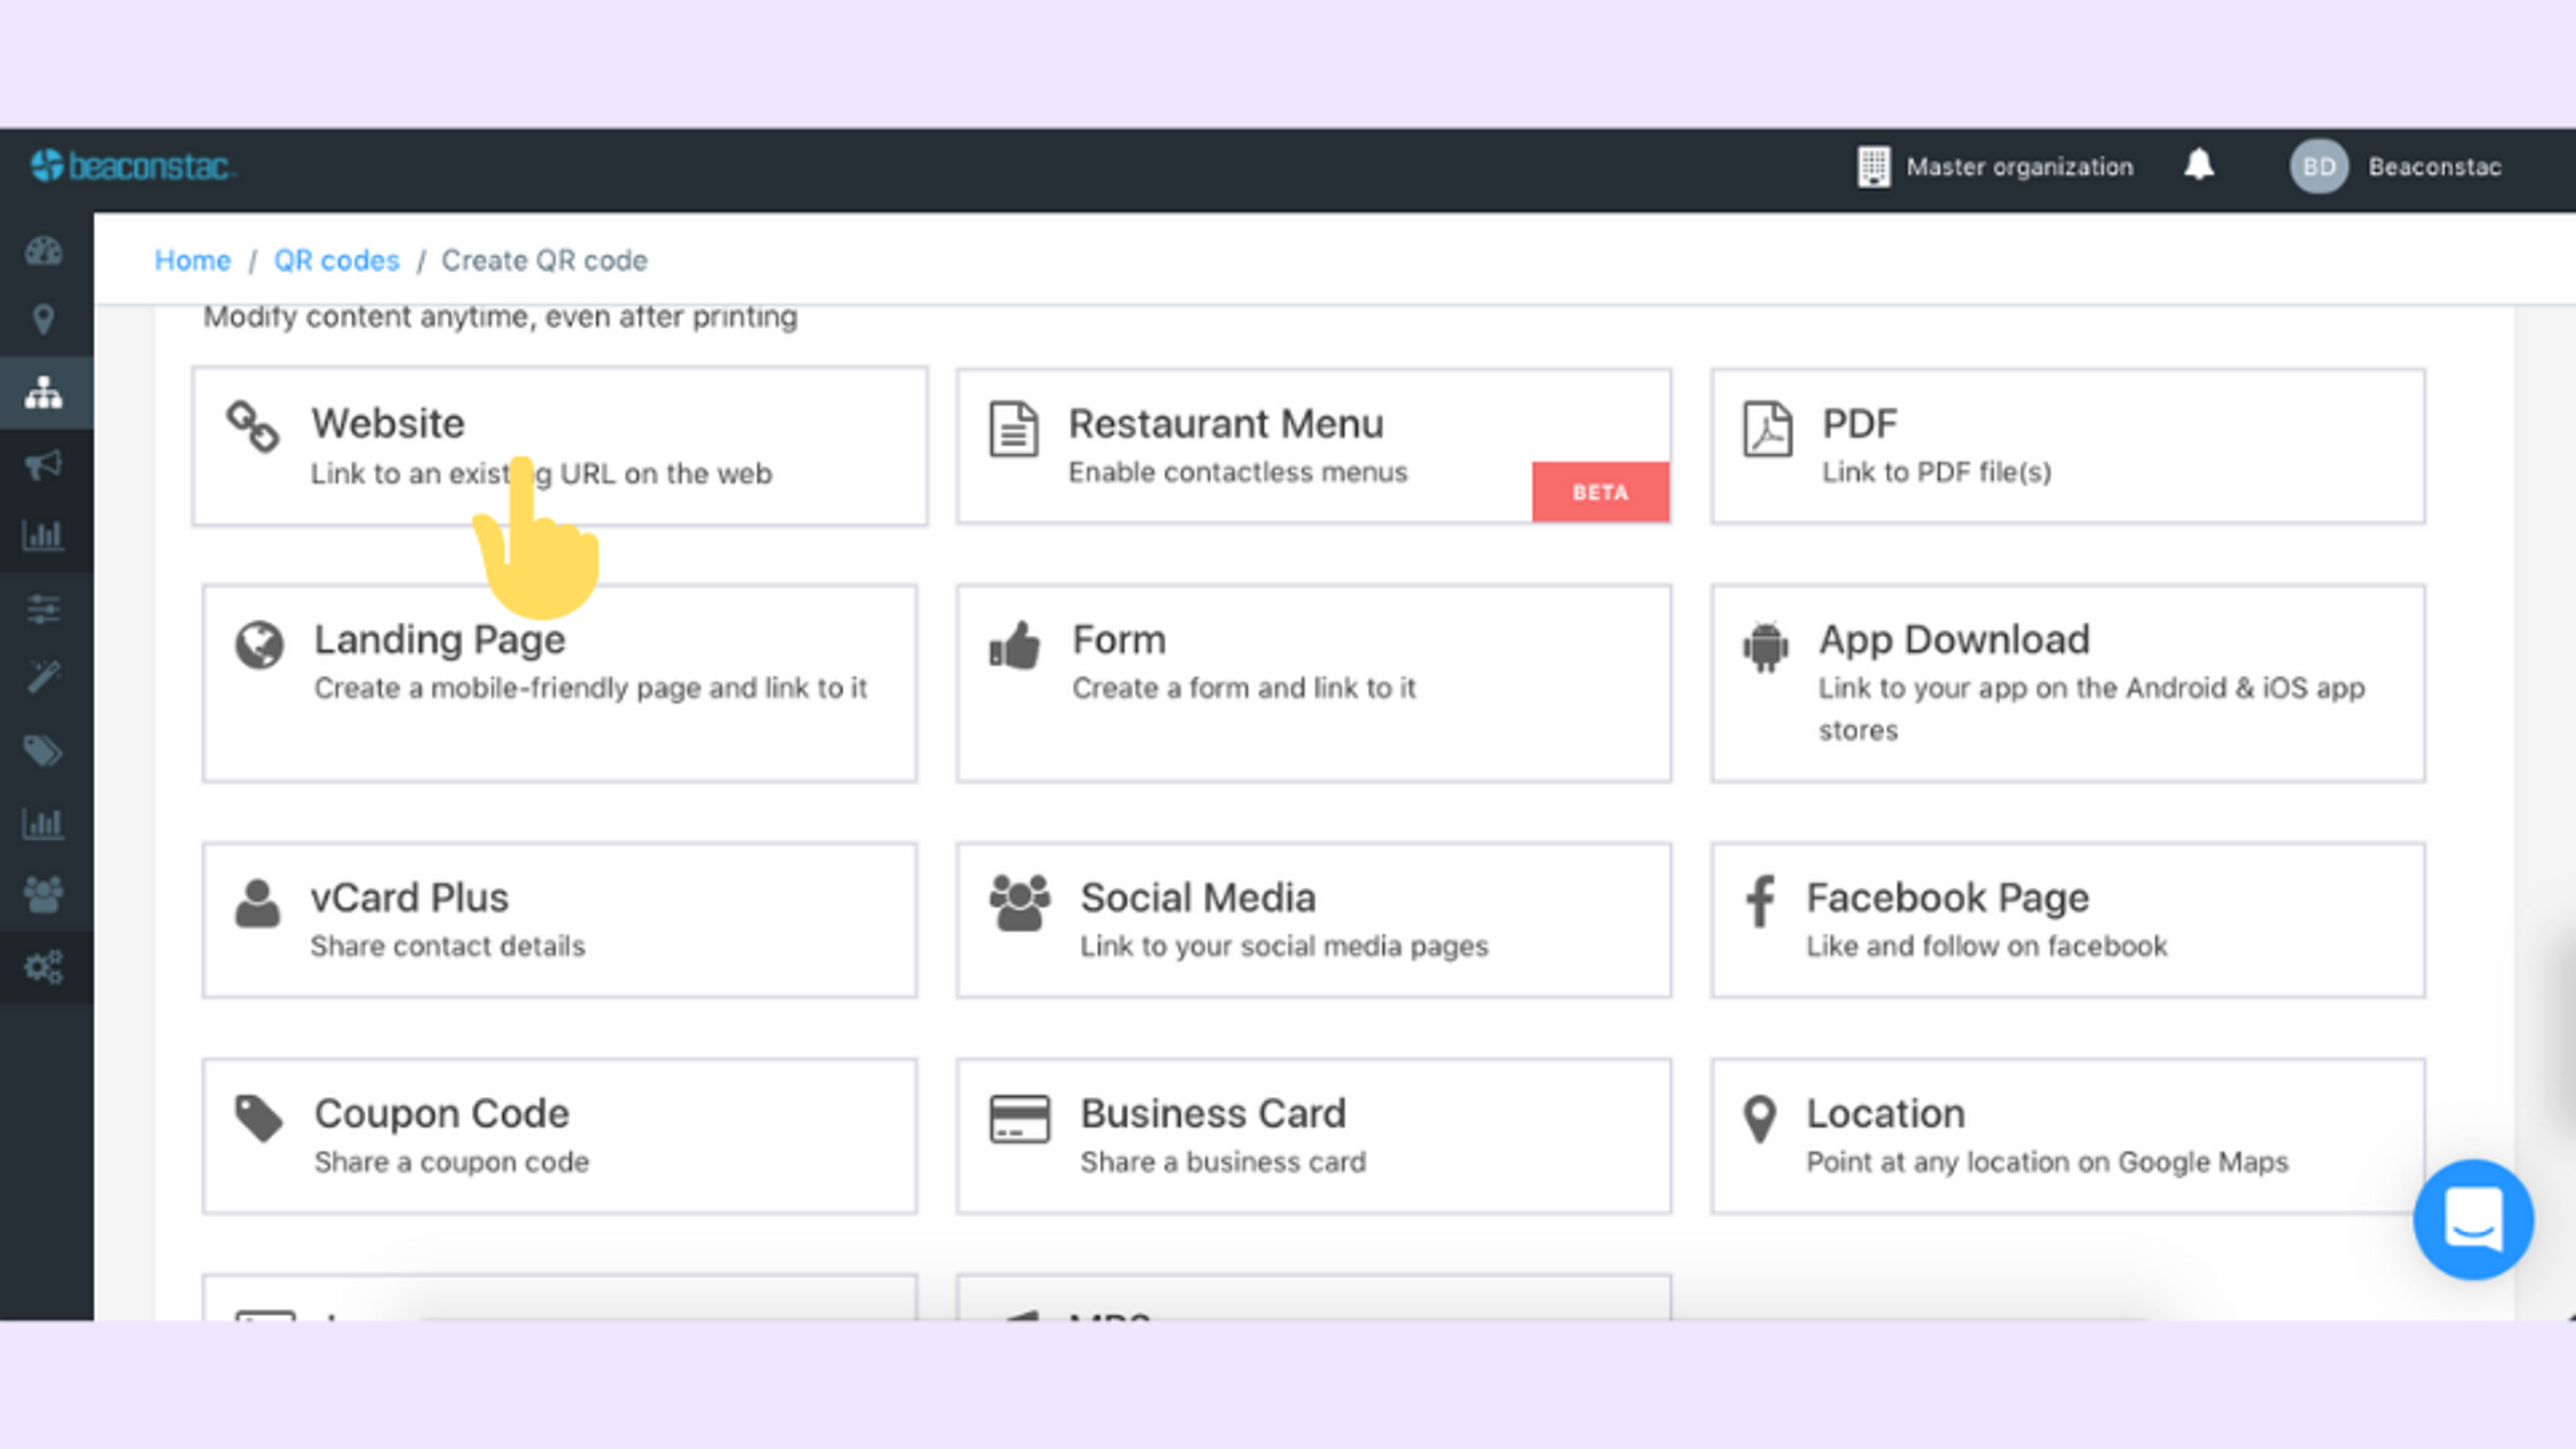Open the sliders settings sidebar icon
The image size is (2576, 1449).
[x=43, y=608]
